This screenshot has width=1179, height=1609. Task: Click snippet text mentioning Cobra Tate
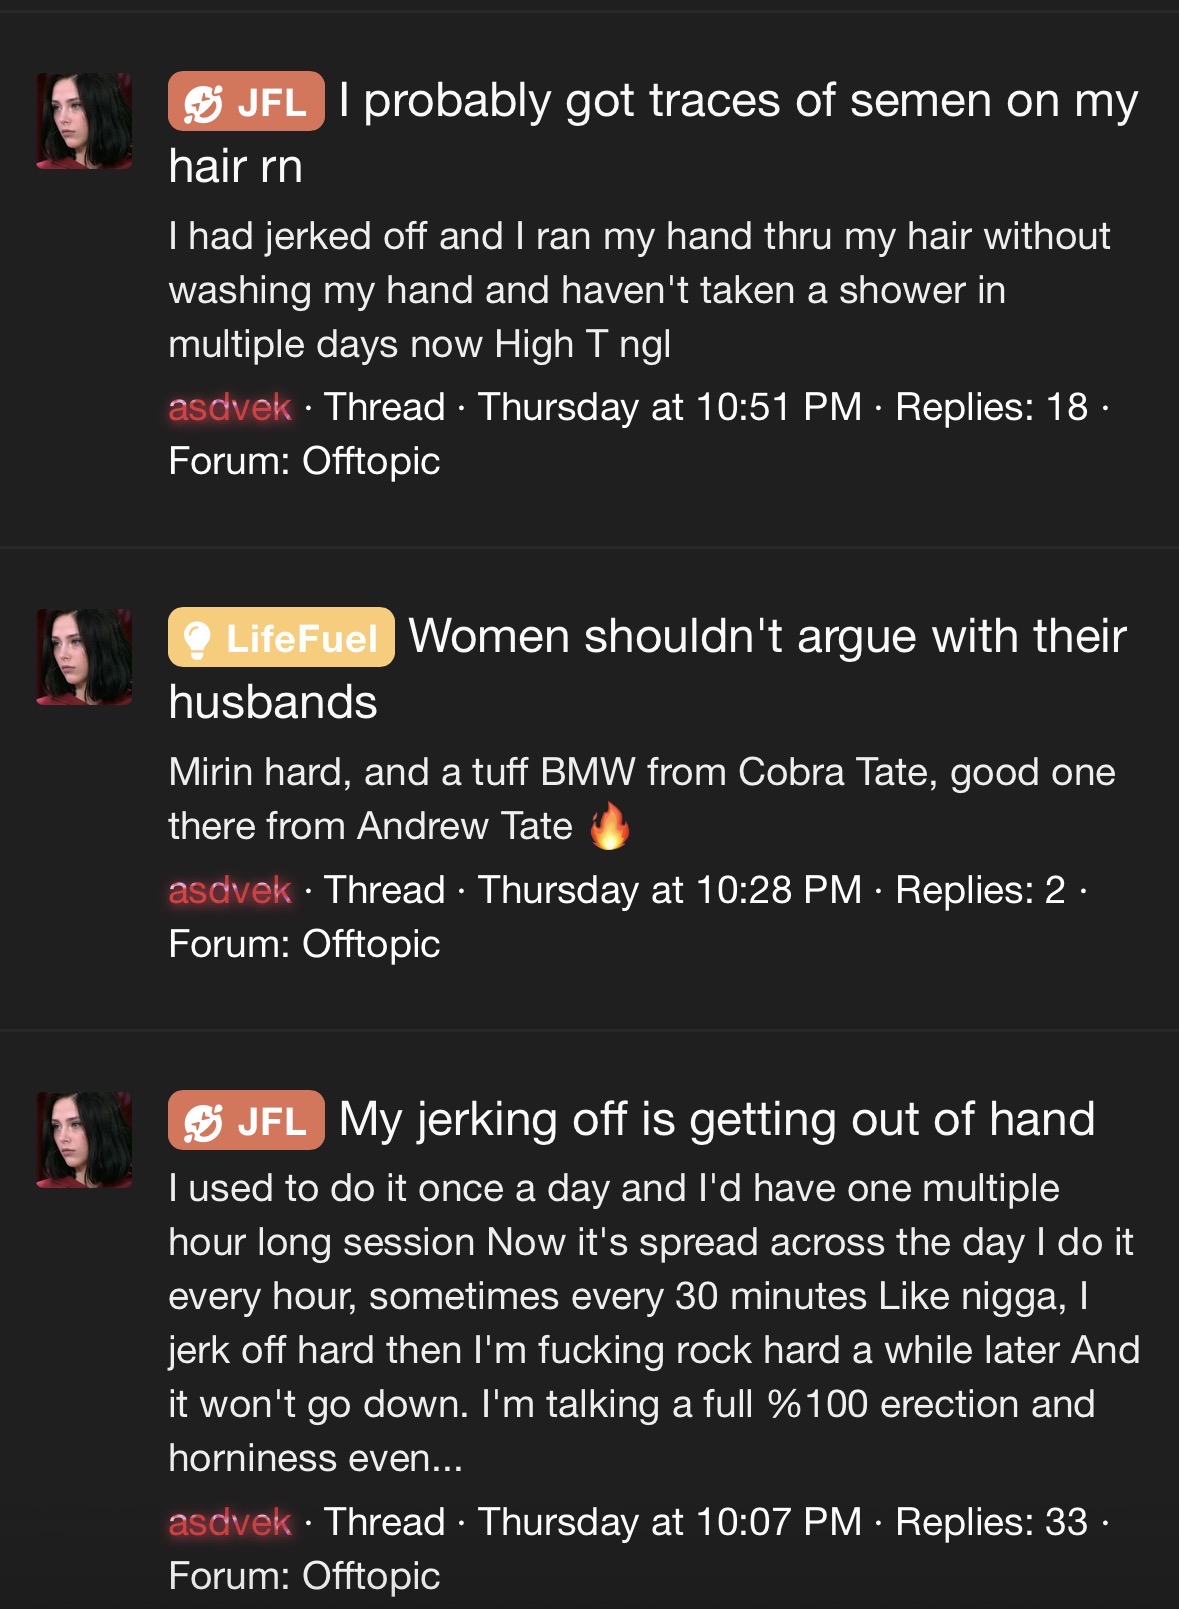pos(642,799)
